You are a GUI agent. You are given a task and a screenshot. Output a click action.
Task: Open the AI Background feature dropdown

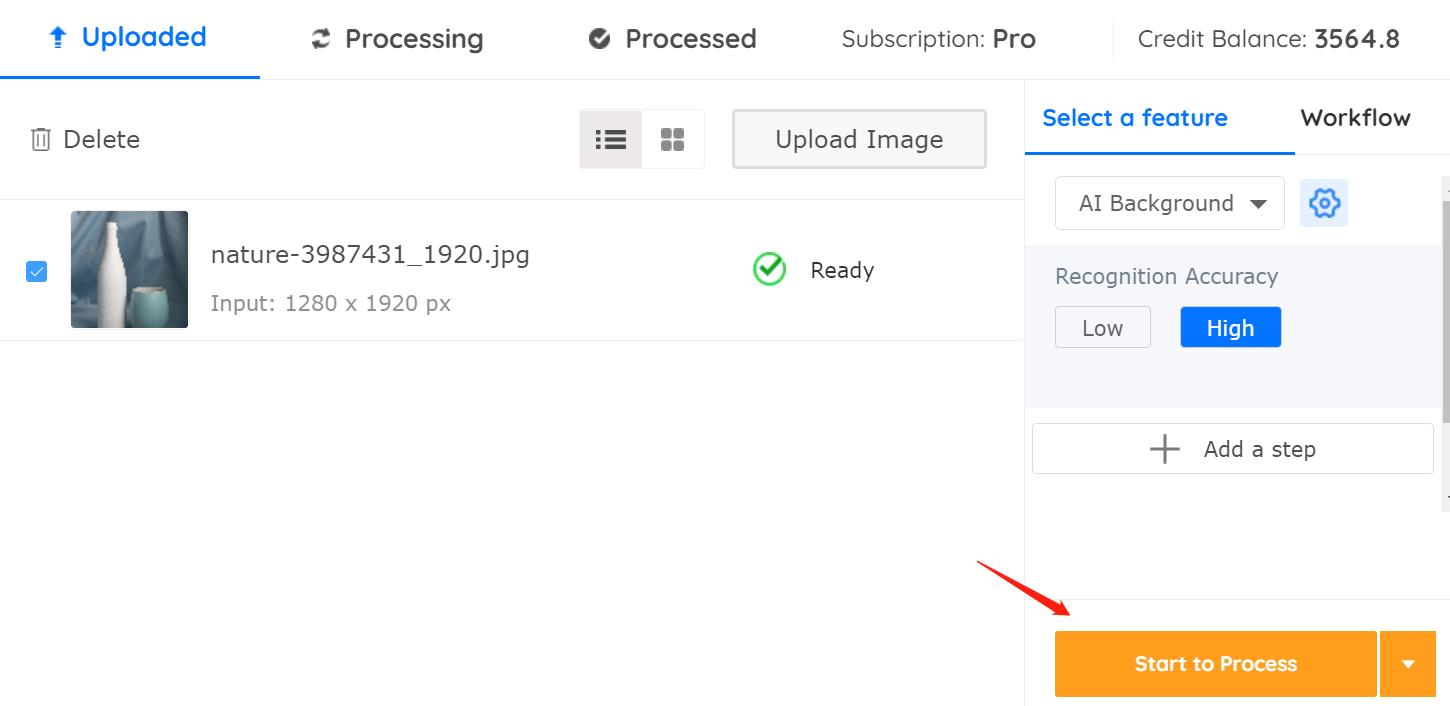pos(1170,203)
